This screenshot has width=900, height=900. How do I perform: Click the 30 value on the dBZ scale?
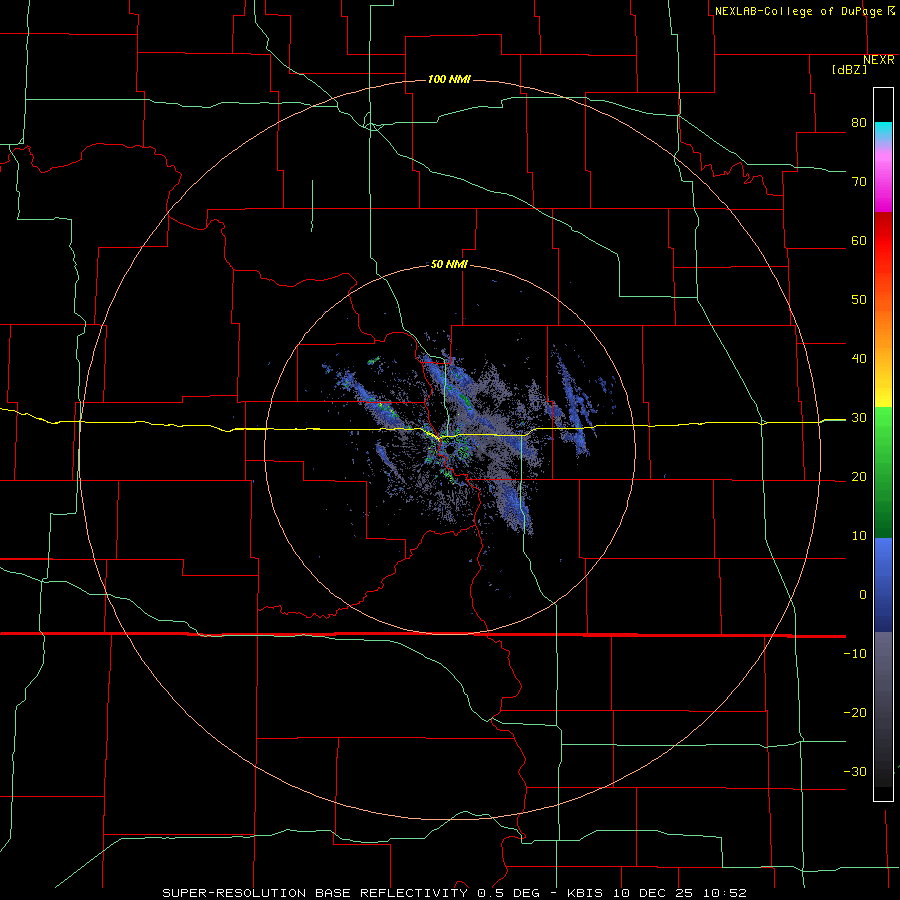click(859, 417)
